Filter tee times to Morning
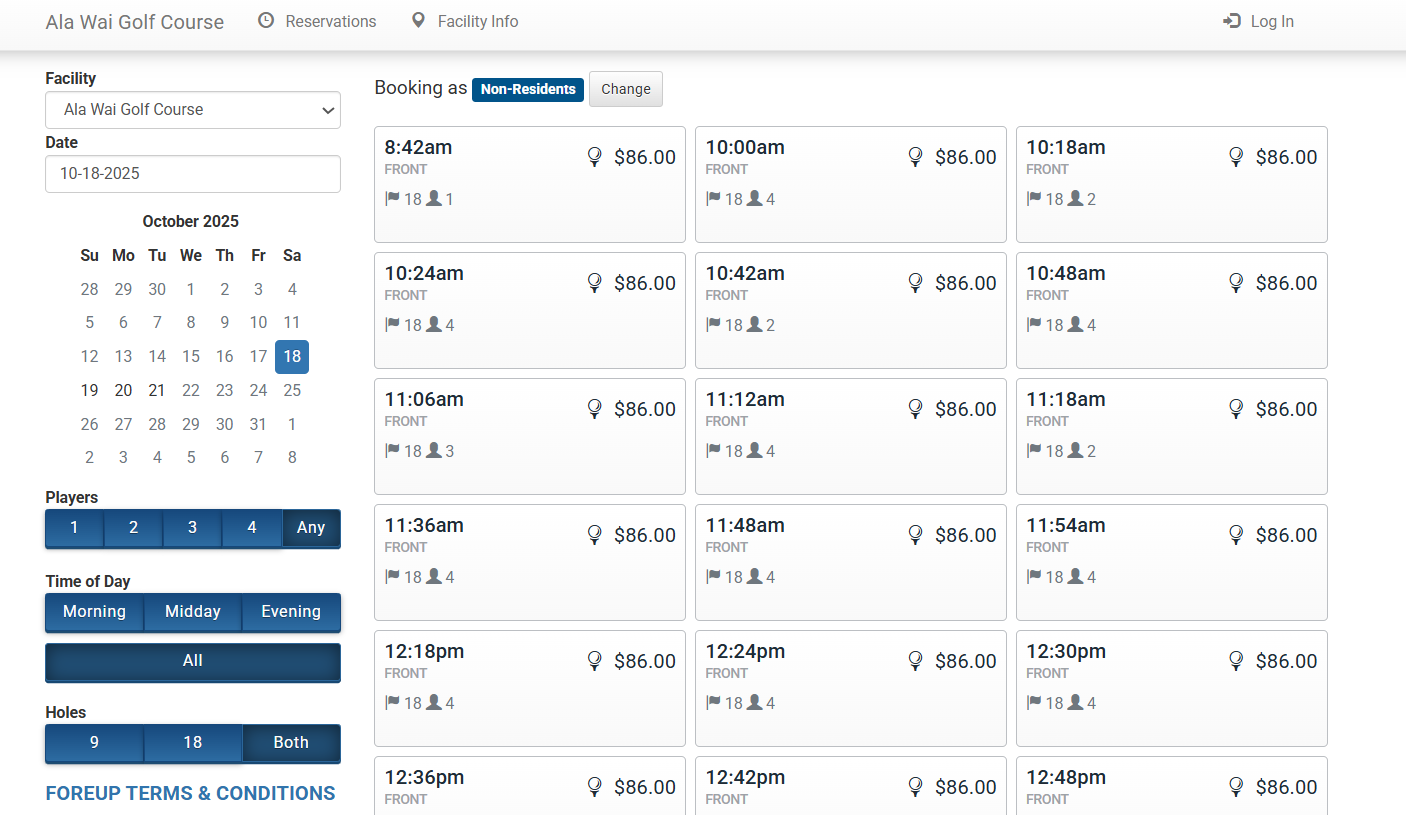The image size is (1406, 815). click(x=94, y=612)
